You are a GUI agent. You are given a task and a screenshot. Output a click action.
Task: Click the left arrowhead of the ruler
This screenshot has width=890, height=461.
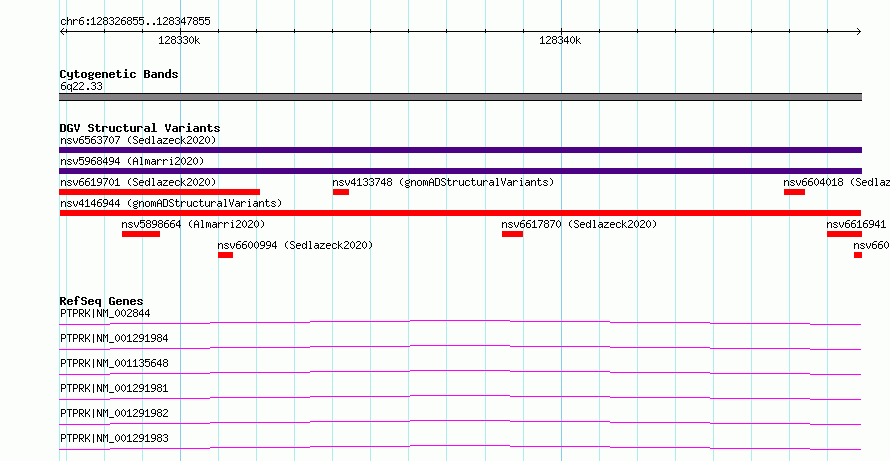pos(62,32)
